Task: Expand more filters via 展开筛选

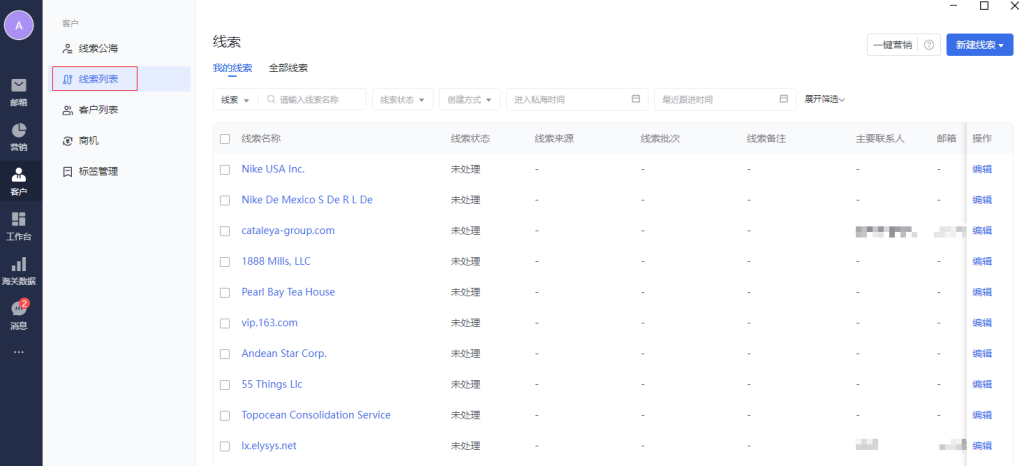Action: [825, 99]
